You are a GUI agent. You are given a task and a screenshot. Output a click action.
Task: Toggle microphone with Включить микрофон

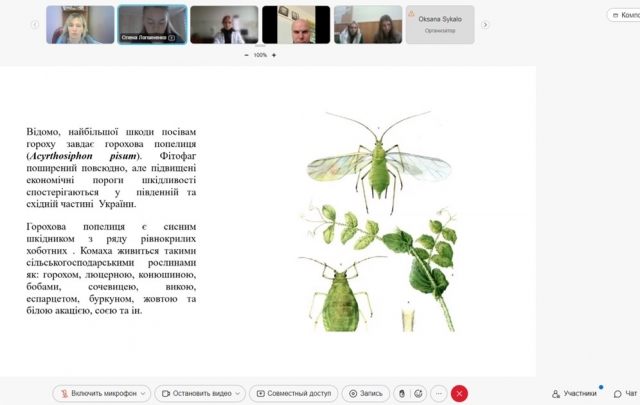click(98, 394)
